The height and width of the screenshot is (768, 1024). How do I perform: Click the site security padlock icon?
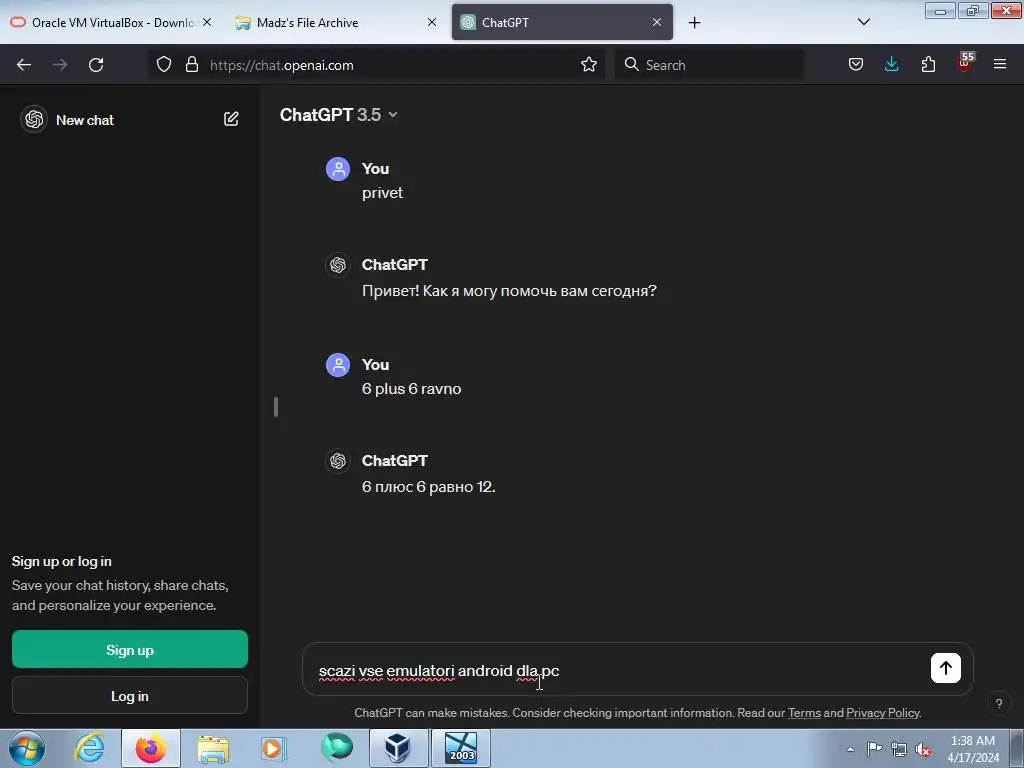coord(191,65)
